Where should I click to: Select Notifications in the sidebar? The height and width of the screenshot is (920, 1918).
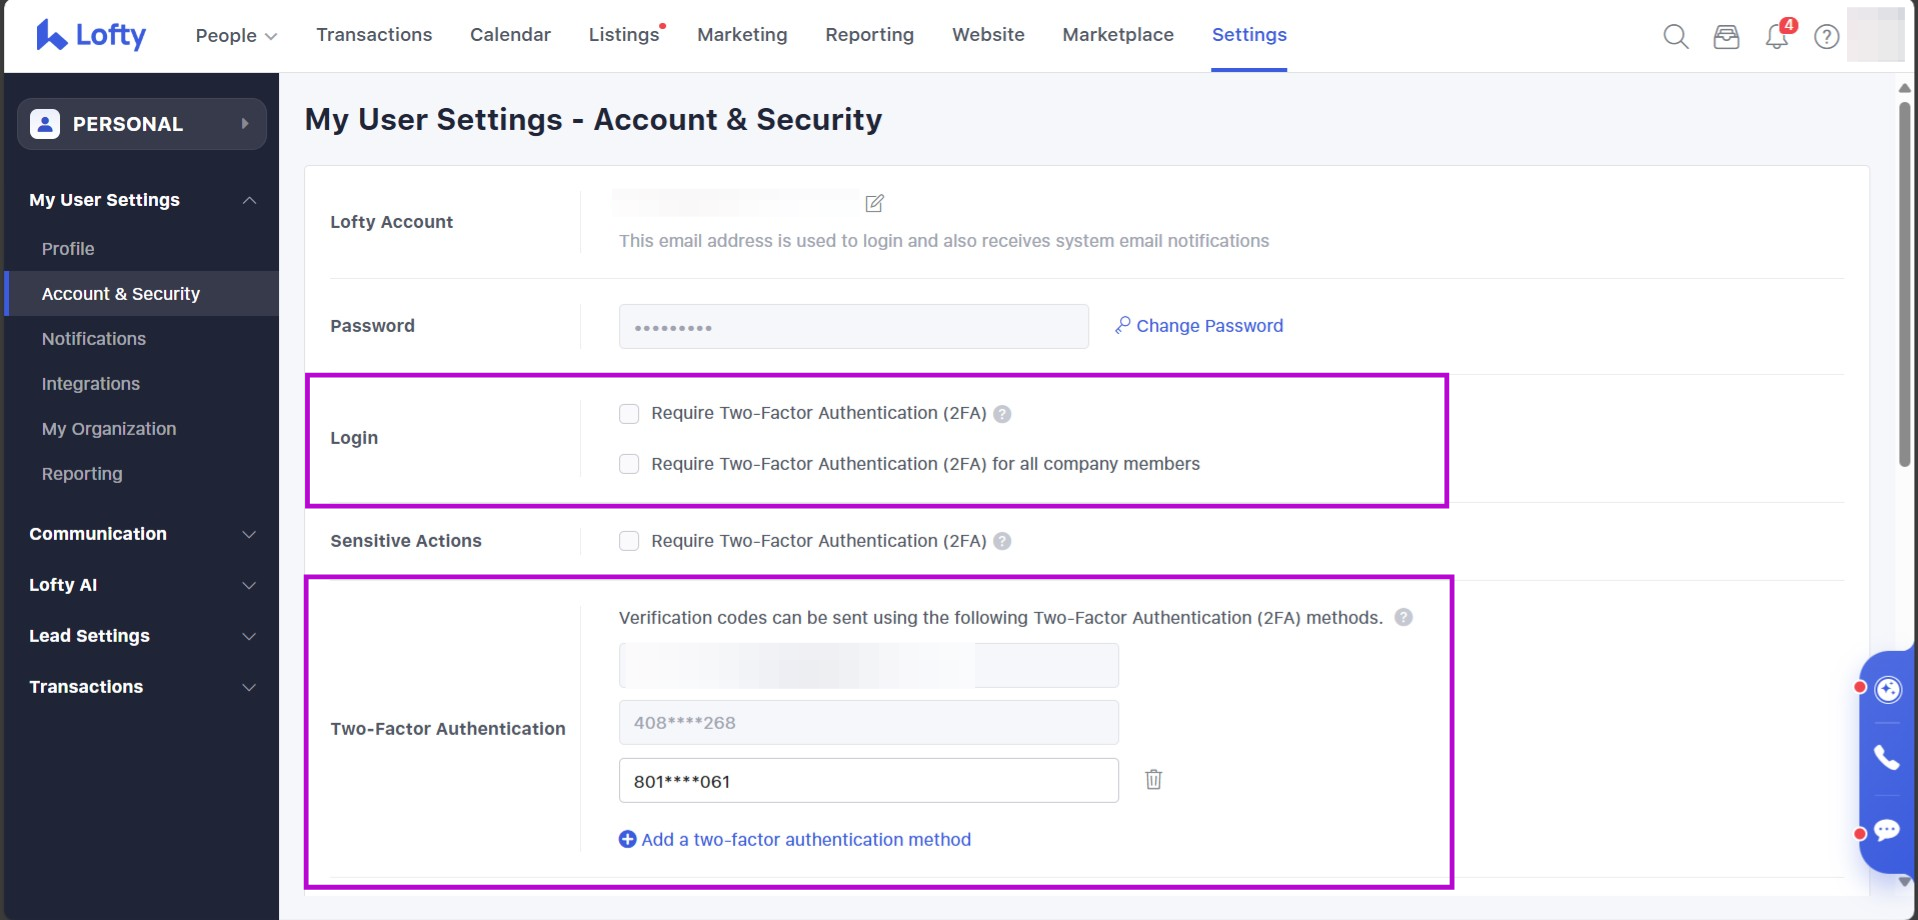(x=94, y=339)
